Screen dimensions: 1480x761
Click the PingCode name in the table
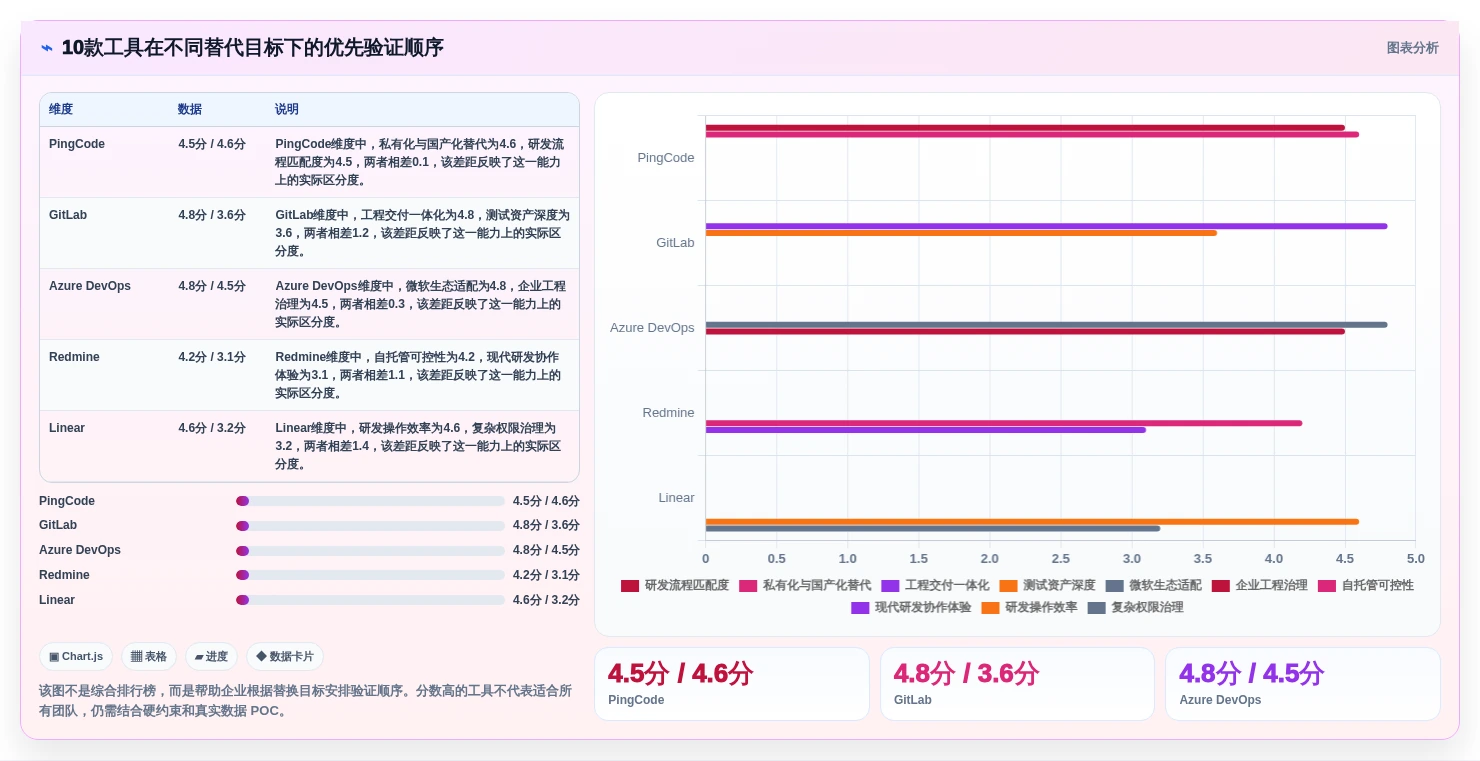[x=77, y=144]
